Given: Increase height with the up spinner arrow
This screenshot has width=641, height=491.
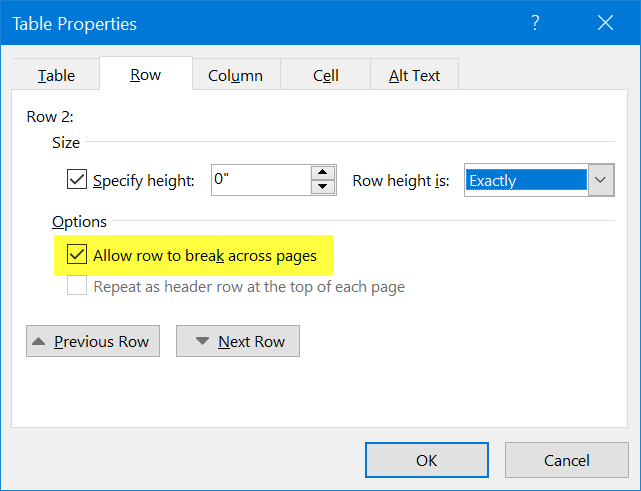Looking at the screenshot, I should click(322, 173).
